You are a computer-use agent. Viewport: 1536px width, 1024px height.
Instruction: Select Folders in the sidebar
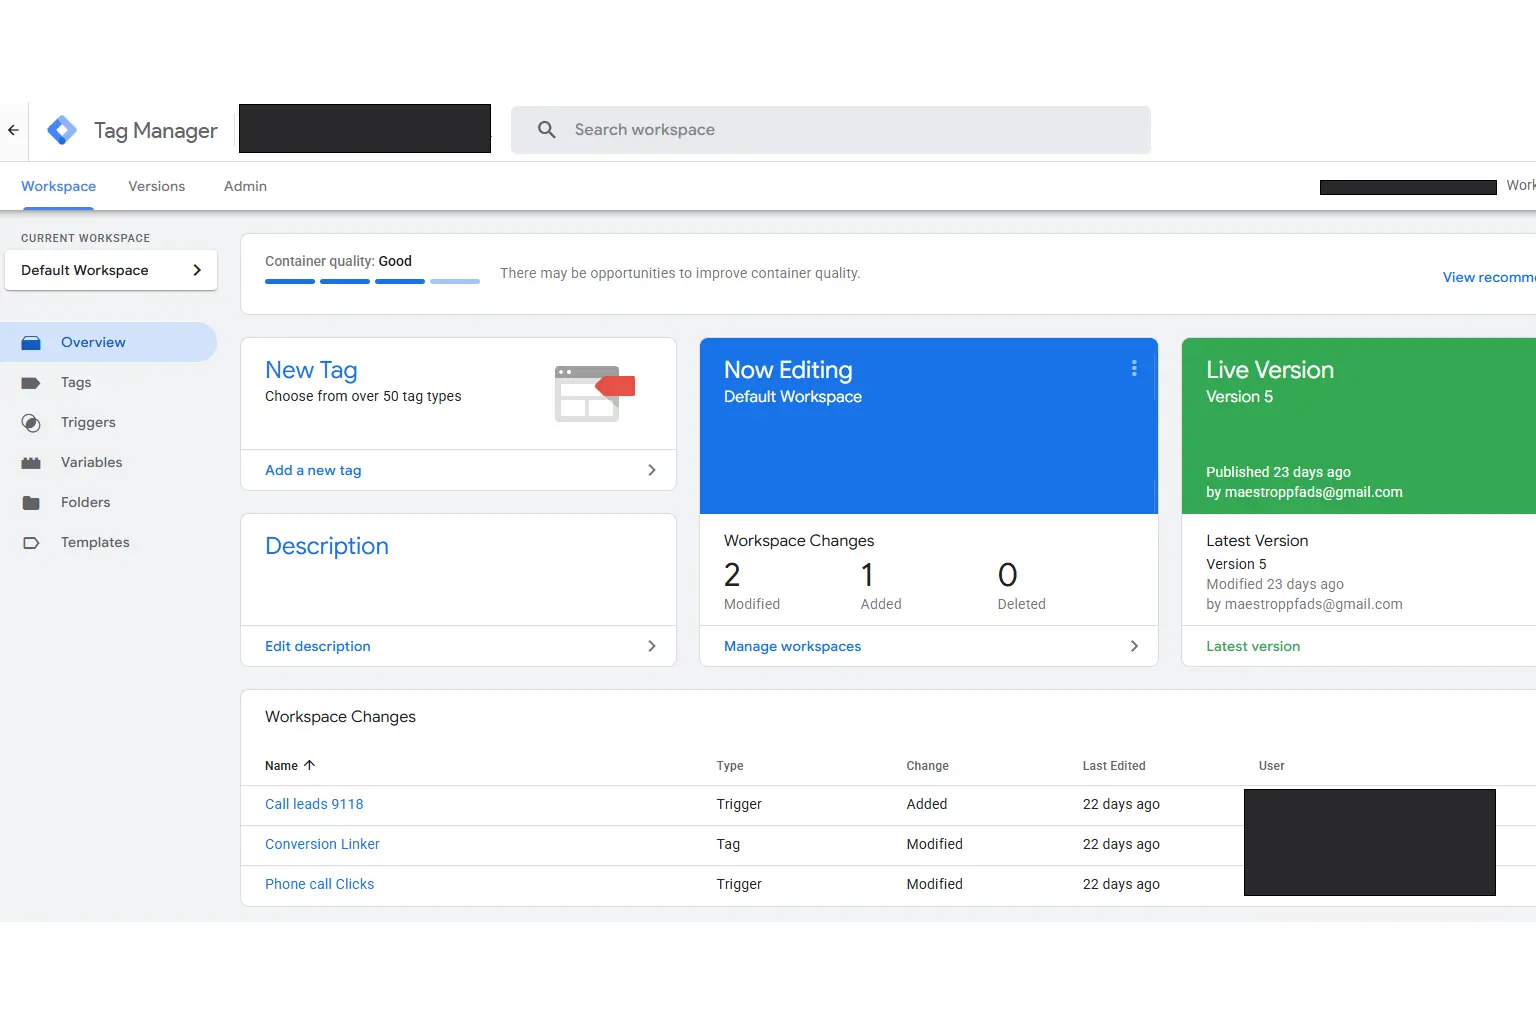point(108,502)
